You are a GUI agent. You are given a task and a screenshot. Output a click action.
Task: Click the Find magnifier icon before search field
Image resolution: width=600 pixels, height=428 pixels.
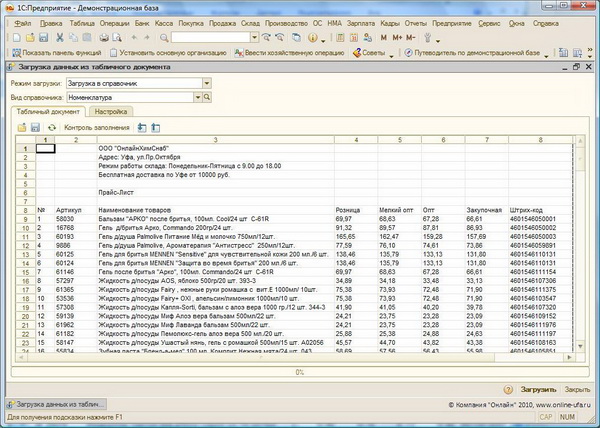click(x=164, y=37)
